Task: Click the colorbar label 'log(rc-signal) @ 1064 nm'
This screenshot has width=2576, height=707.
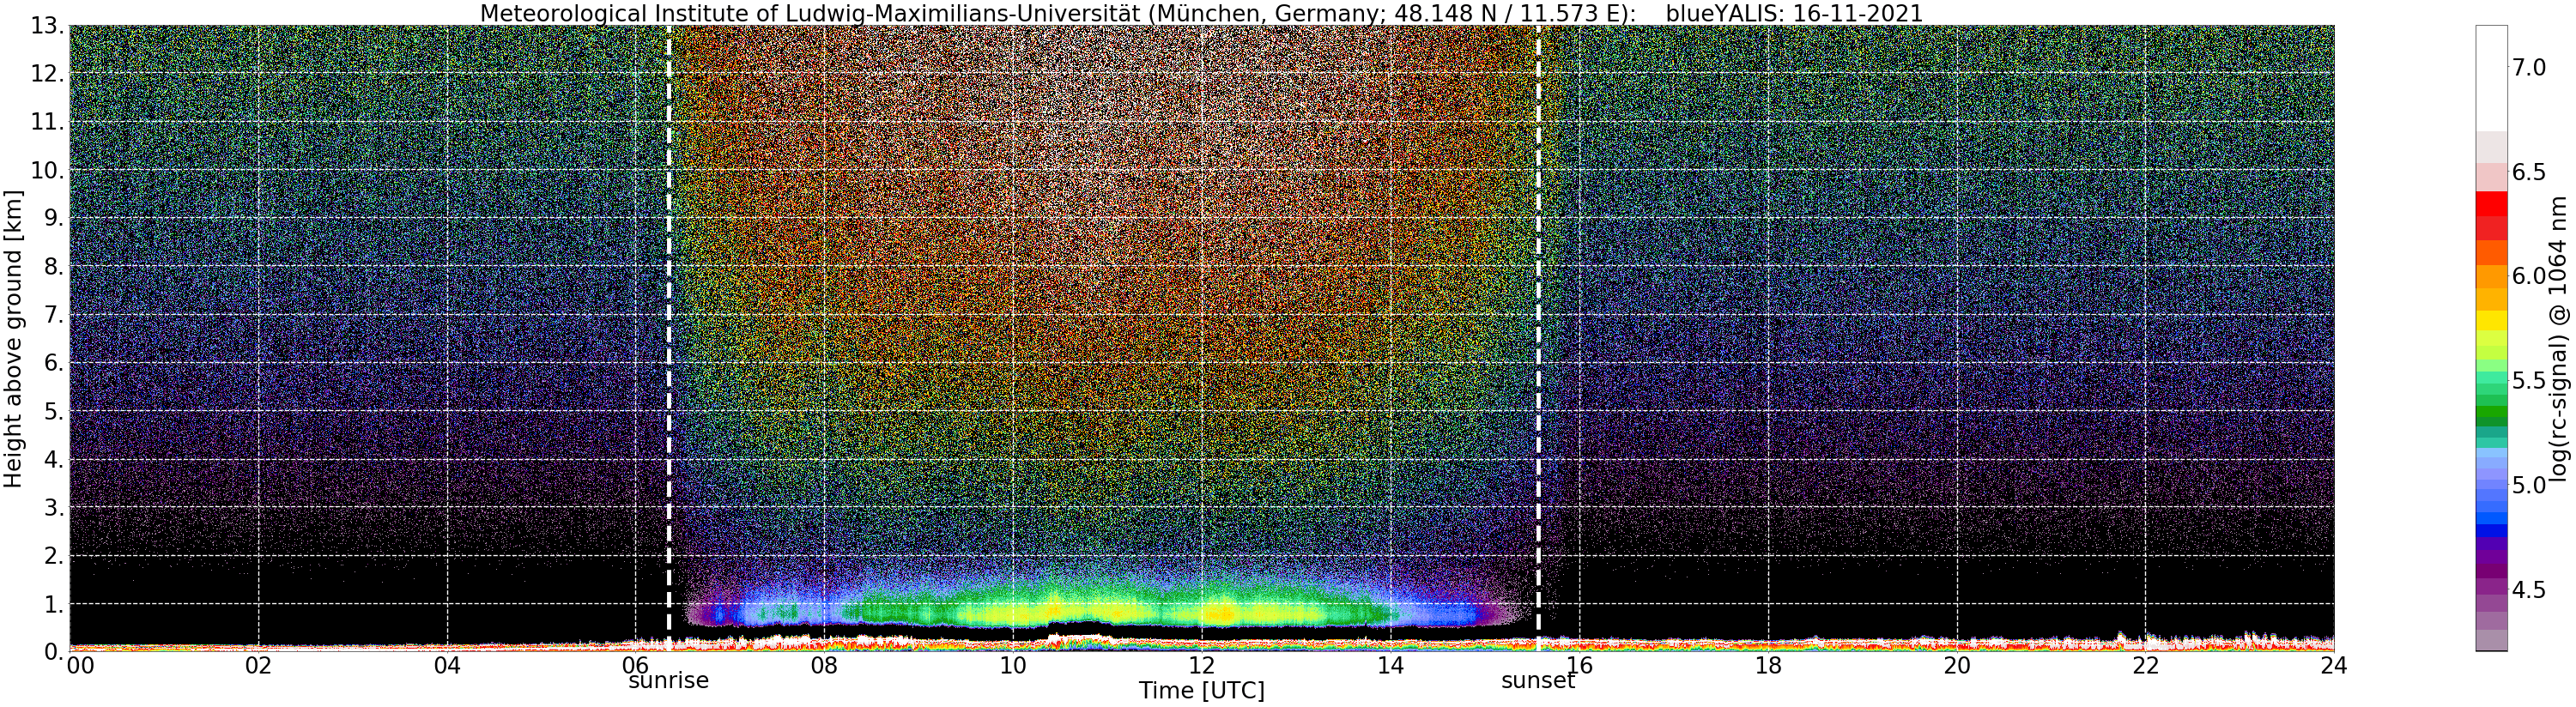Action: pos(2560,339)
